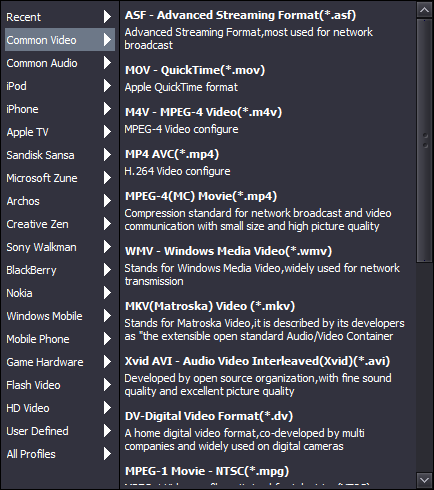The height and width of the screenshot is (490, 434).
Task: Expand the arrow next to All Profiles
Action: [107, 454]
